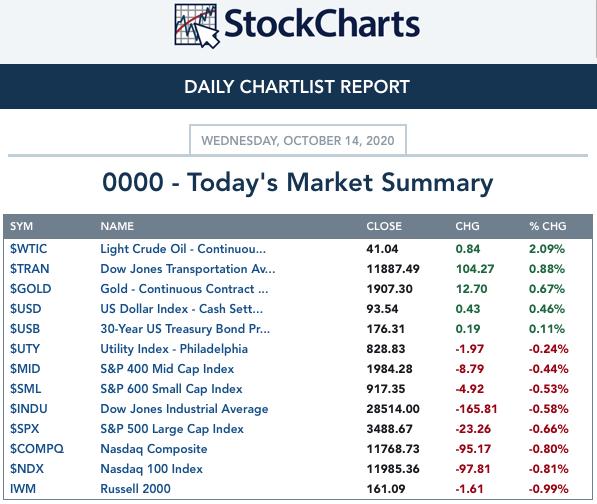Select the $TRAN ticker symbol
The image size is (597, 504).
point(30,269)
